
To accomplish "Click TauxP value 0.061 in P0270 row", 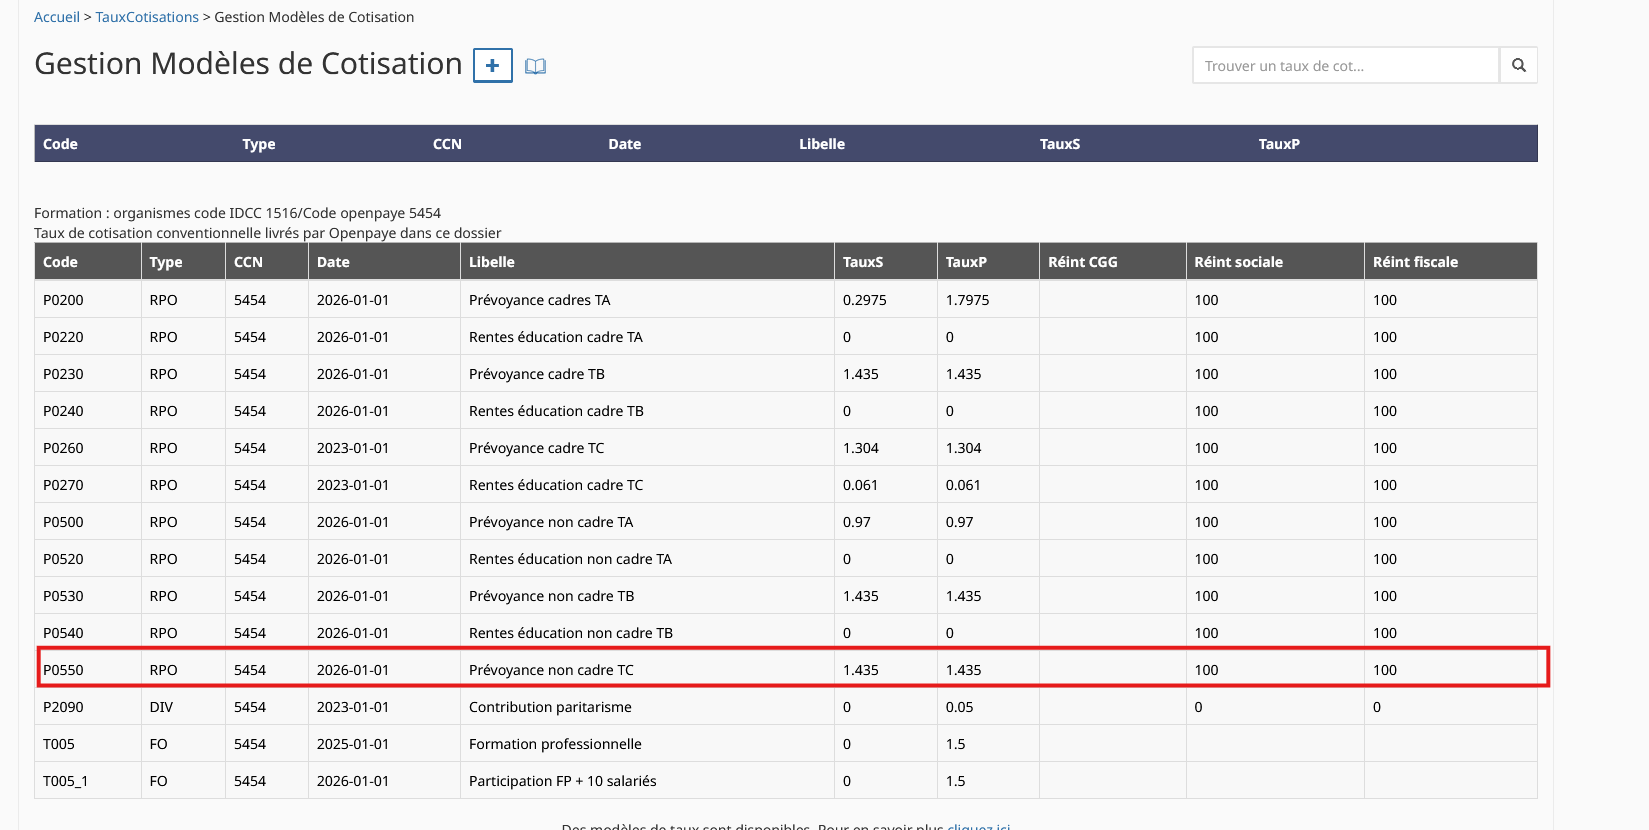I will click(963, 485).
